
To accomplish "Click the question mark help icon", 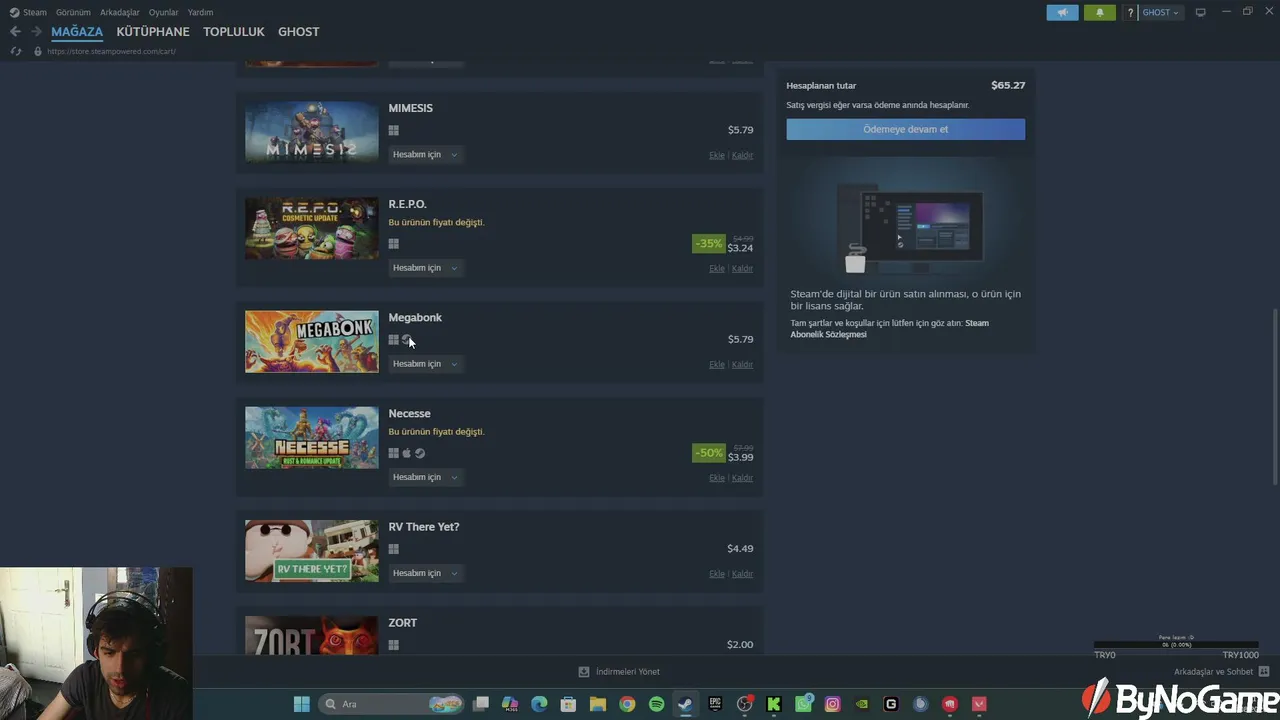I will pos(1131,13).
